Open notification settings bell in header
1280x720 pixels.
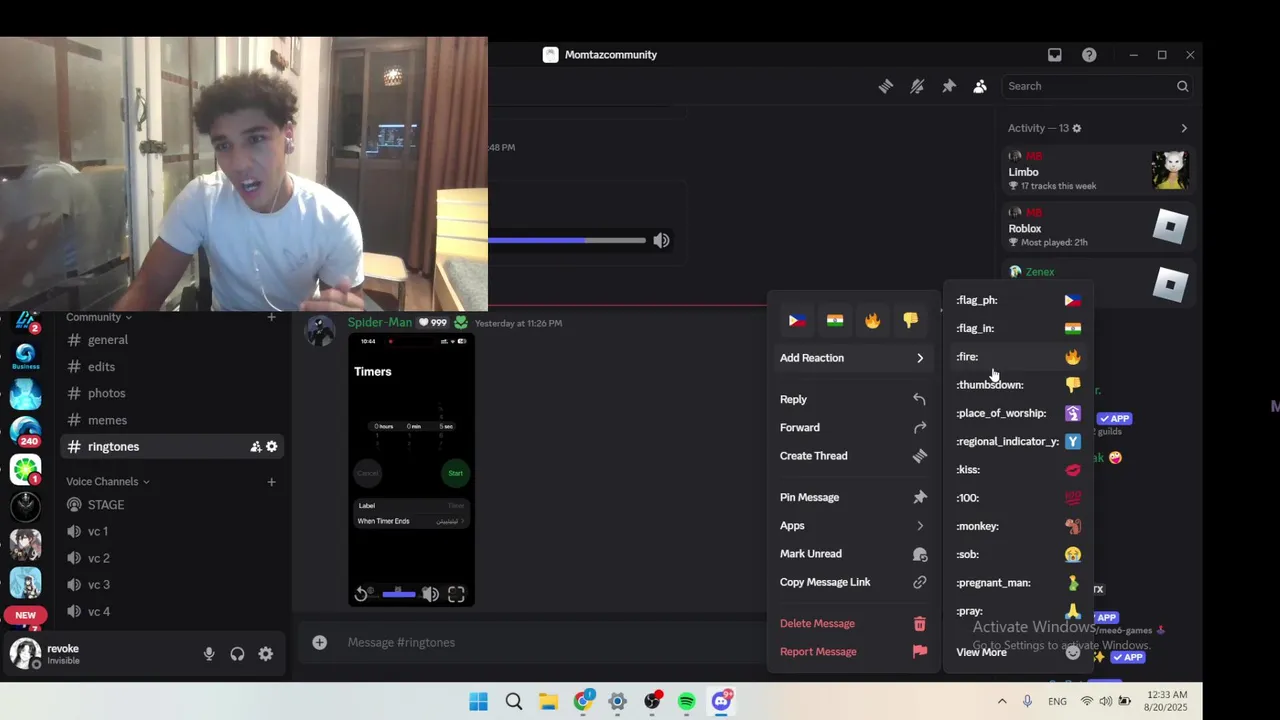coord(917,86)
